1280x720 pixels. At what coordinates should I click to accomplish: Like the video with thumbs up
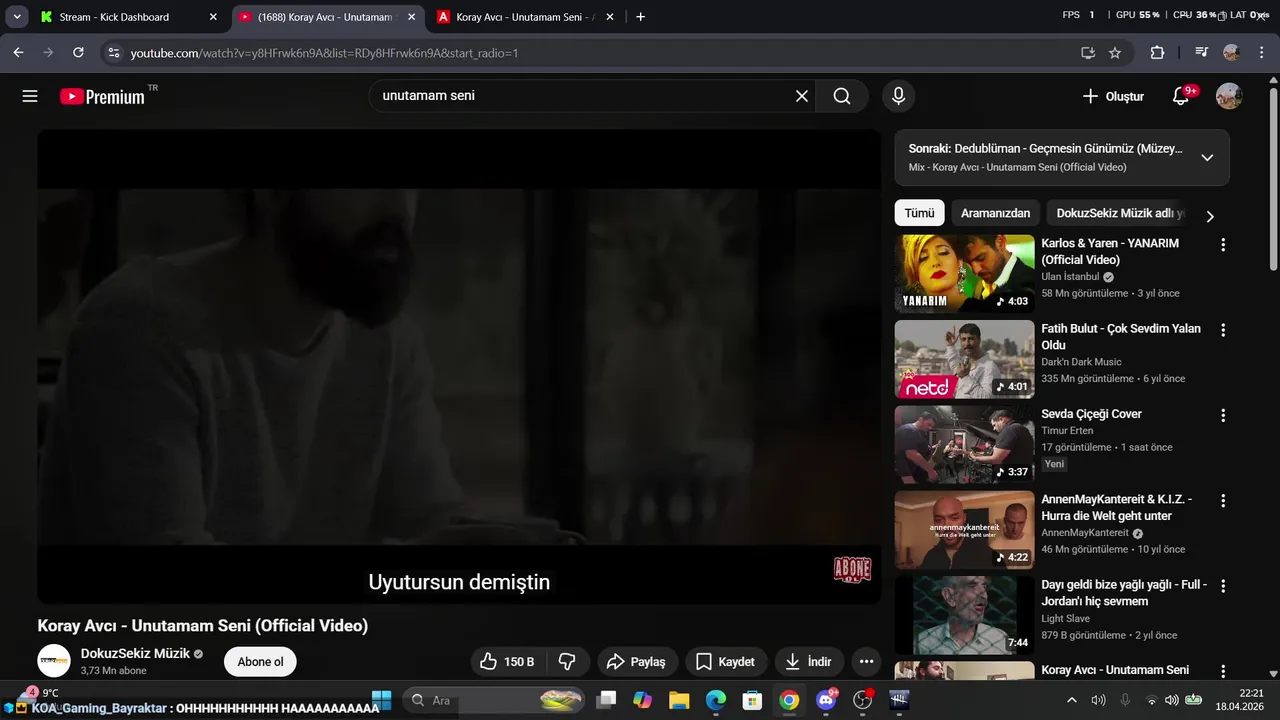coord(508,662)
